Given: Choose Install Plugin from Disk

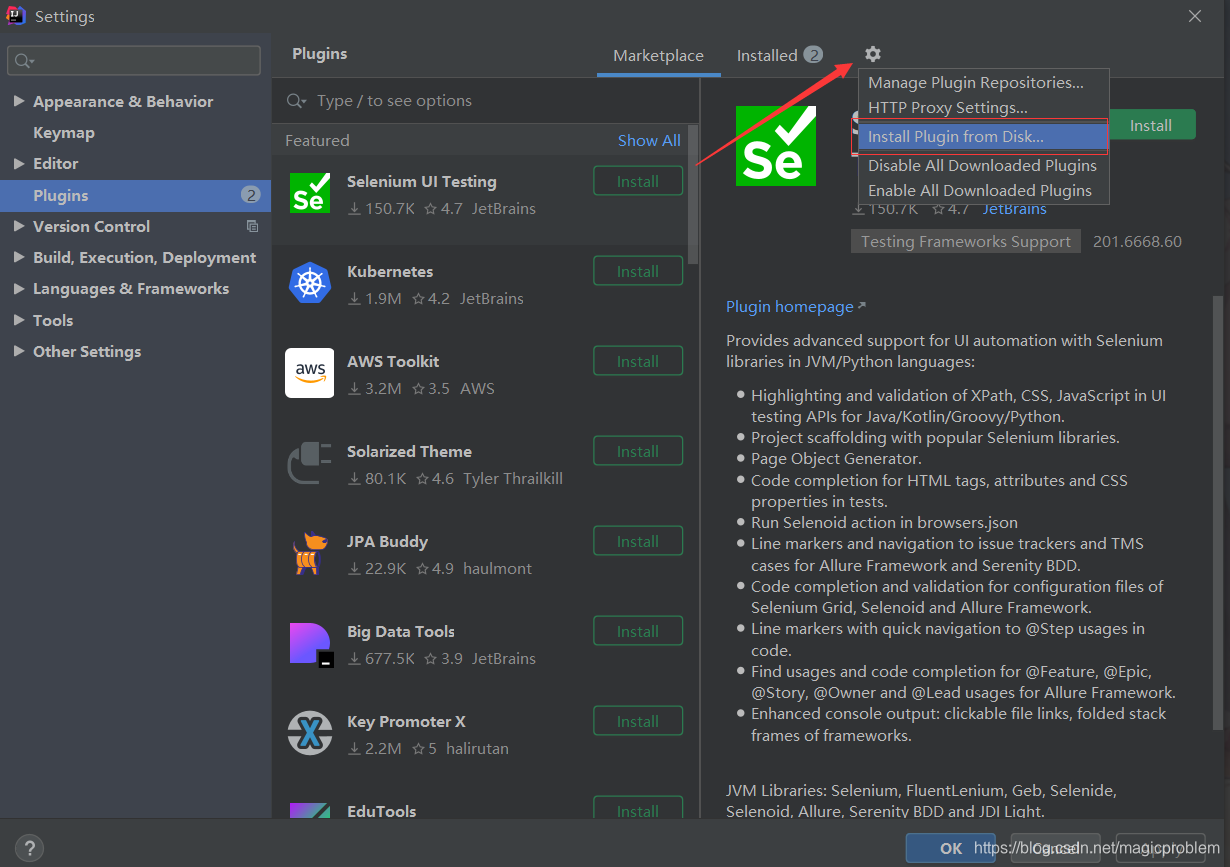Looking at the screenshot, I should click(983, 137).
